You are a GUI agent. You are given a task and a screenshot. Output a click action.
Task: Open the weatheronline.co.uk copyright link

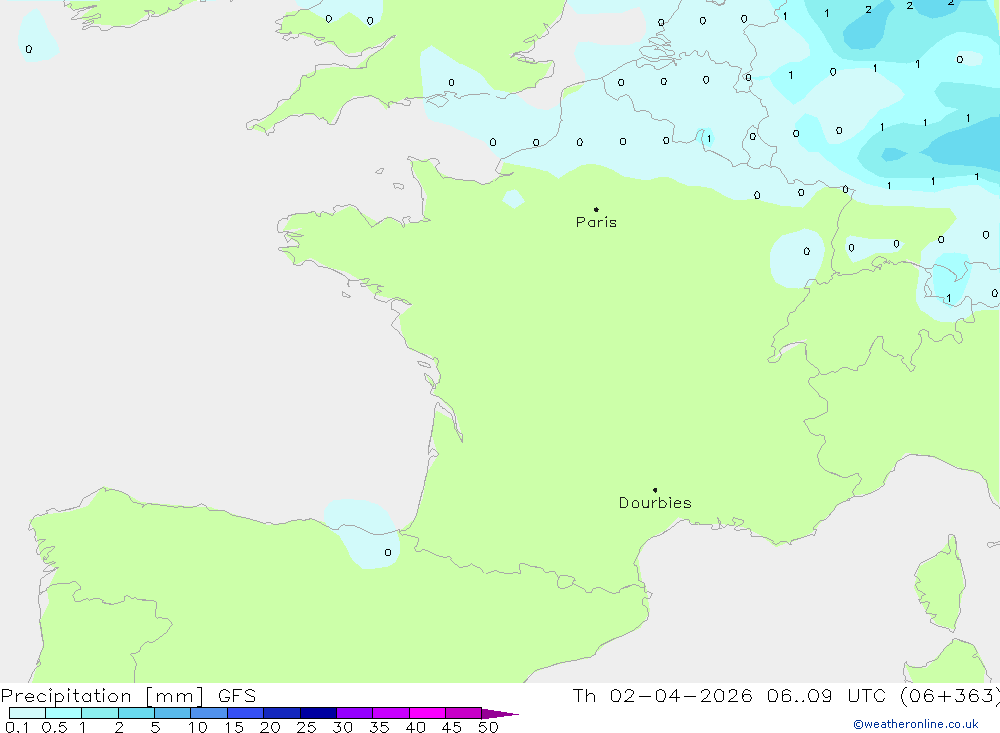916,724
